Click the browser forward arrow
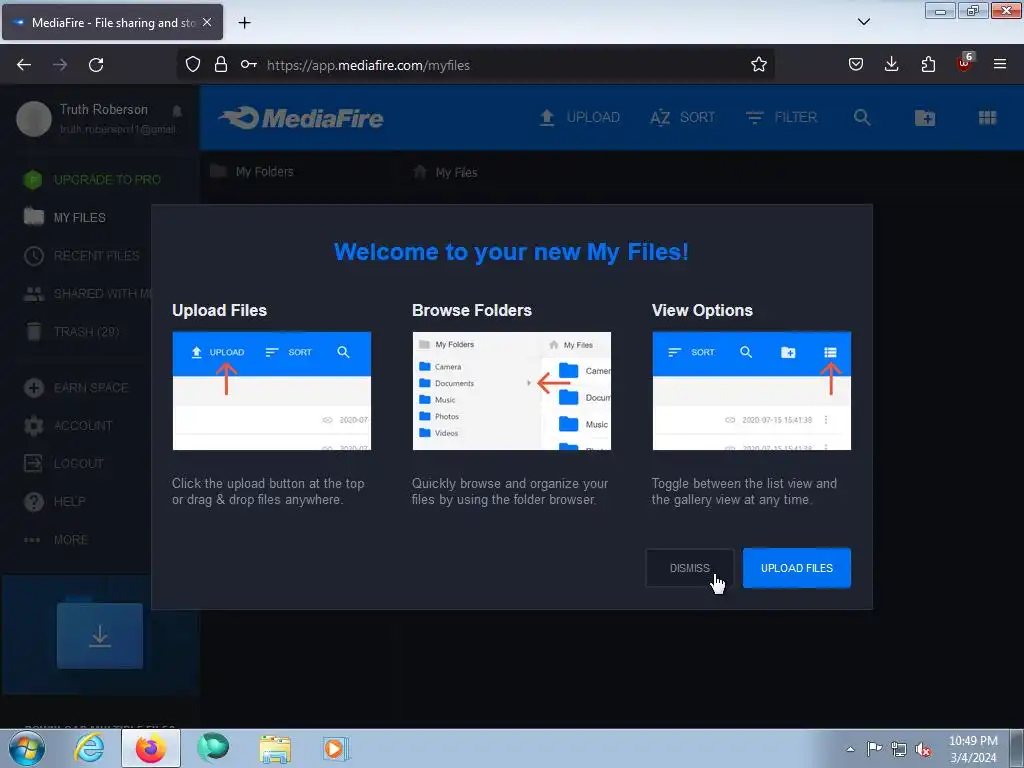Viewport: 1024px width, 768px height. (x=60, y=65)
